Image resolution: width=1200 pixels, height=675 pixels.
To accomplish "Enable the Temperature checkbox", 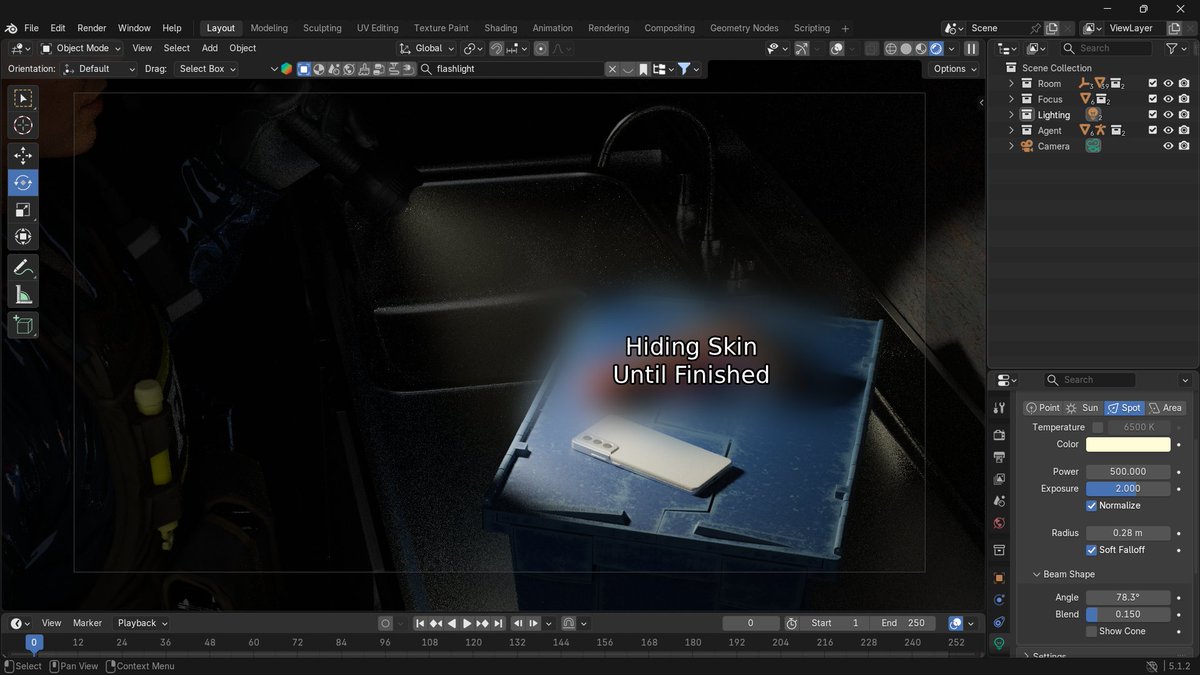I will click(x=1098, y=427).
